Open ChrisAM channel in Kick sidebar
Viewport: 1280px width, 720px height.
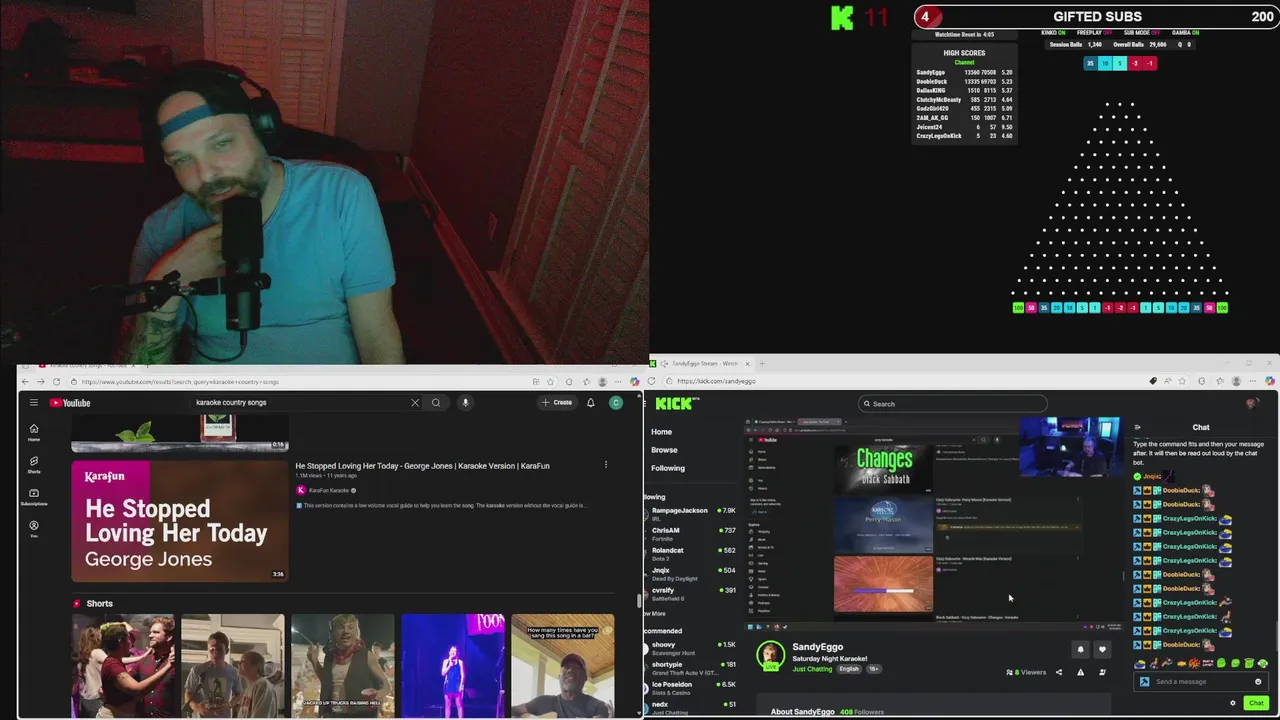[x=692, y=534]
